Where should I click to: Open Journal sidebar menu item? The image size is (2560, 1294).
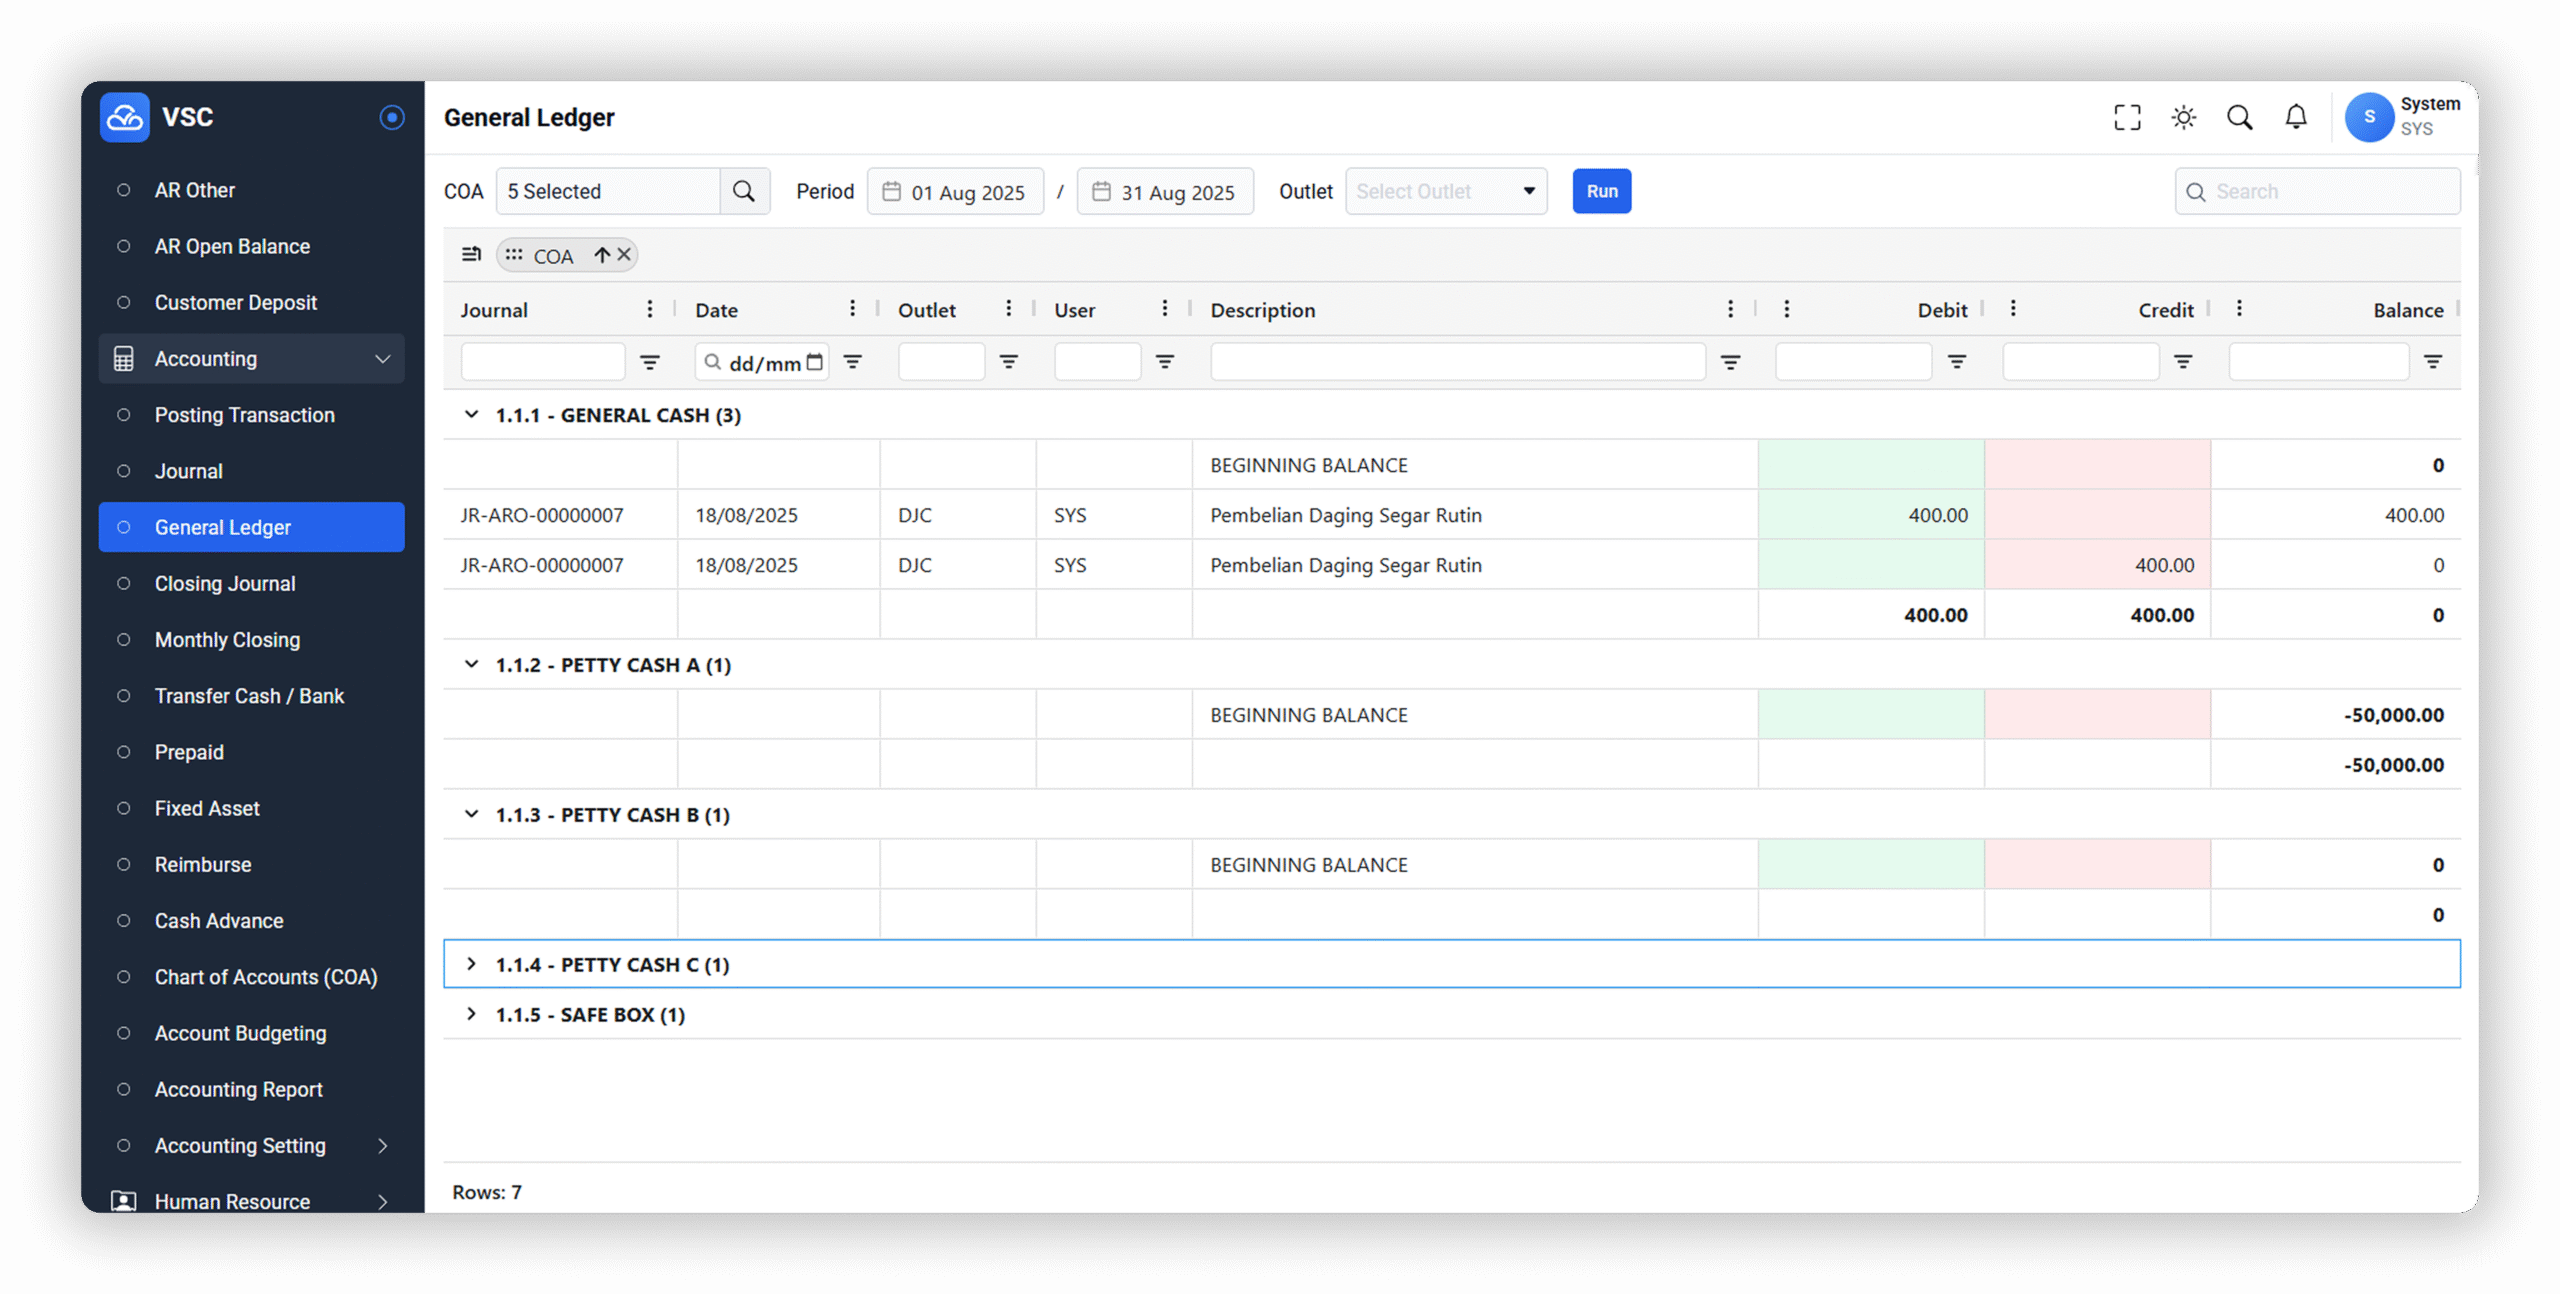(x=252, y=471)
